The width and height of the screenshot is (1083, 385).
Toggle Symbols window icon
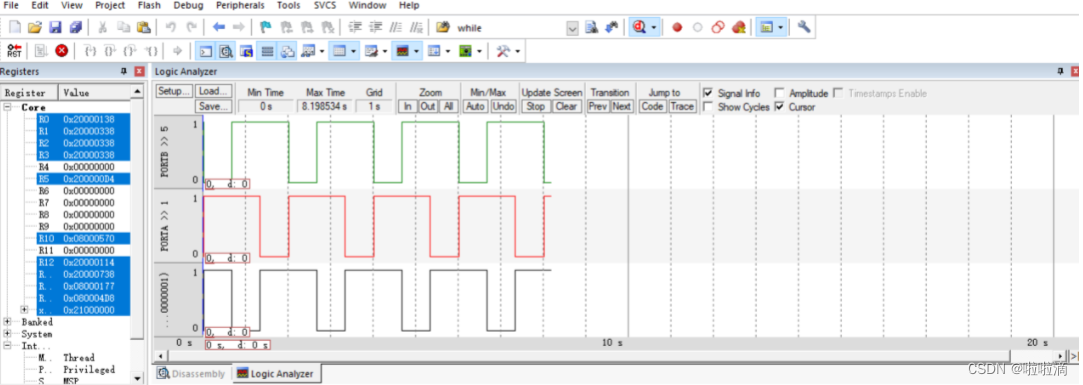247,50
